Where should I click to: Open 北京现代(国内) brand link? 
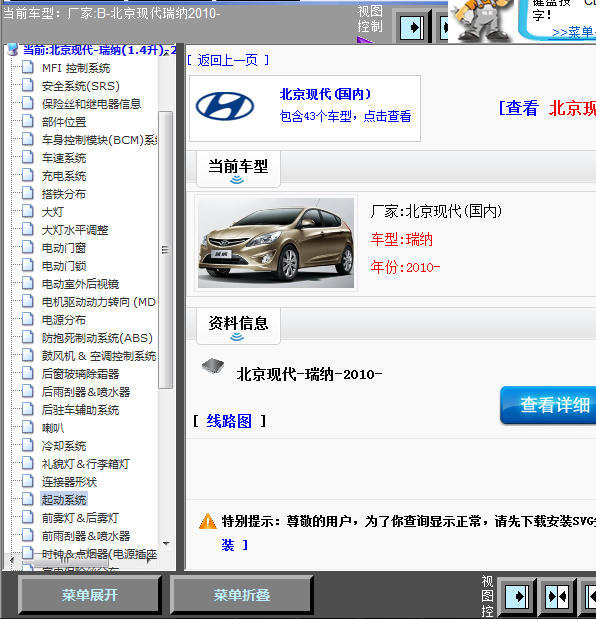click(x=326, y=94)
